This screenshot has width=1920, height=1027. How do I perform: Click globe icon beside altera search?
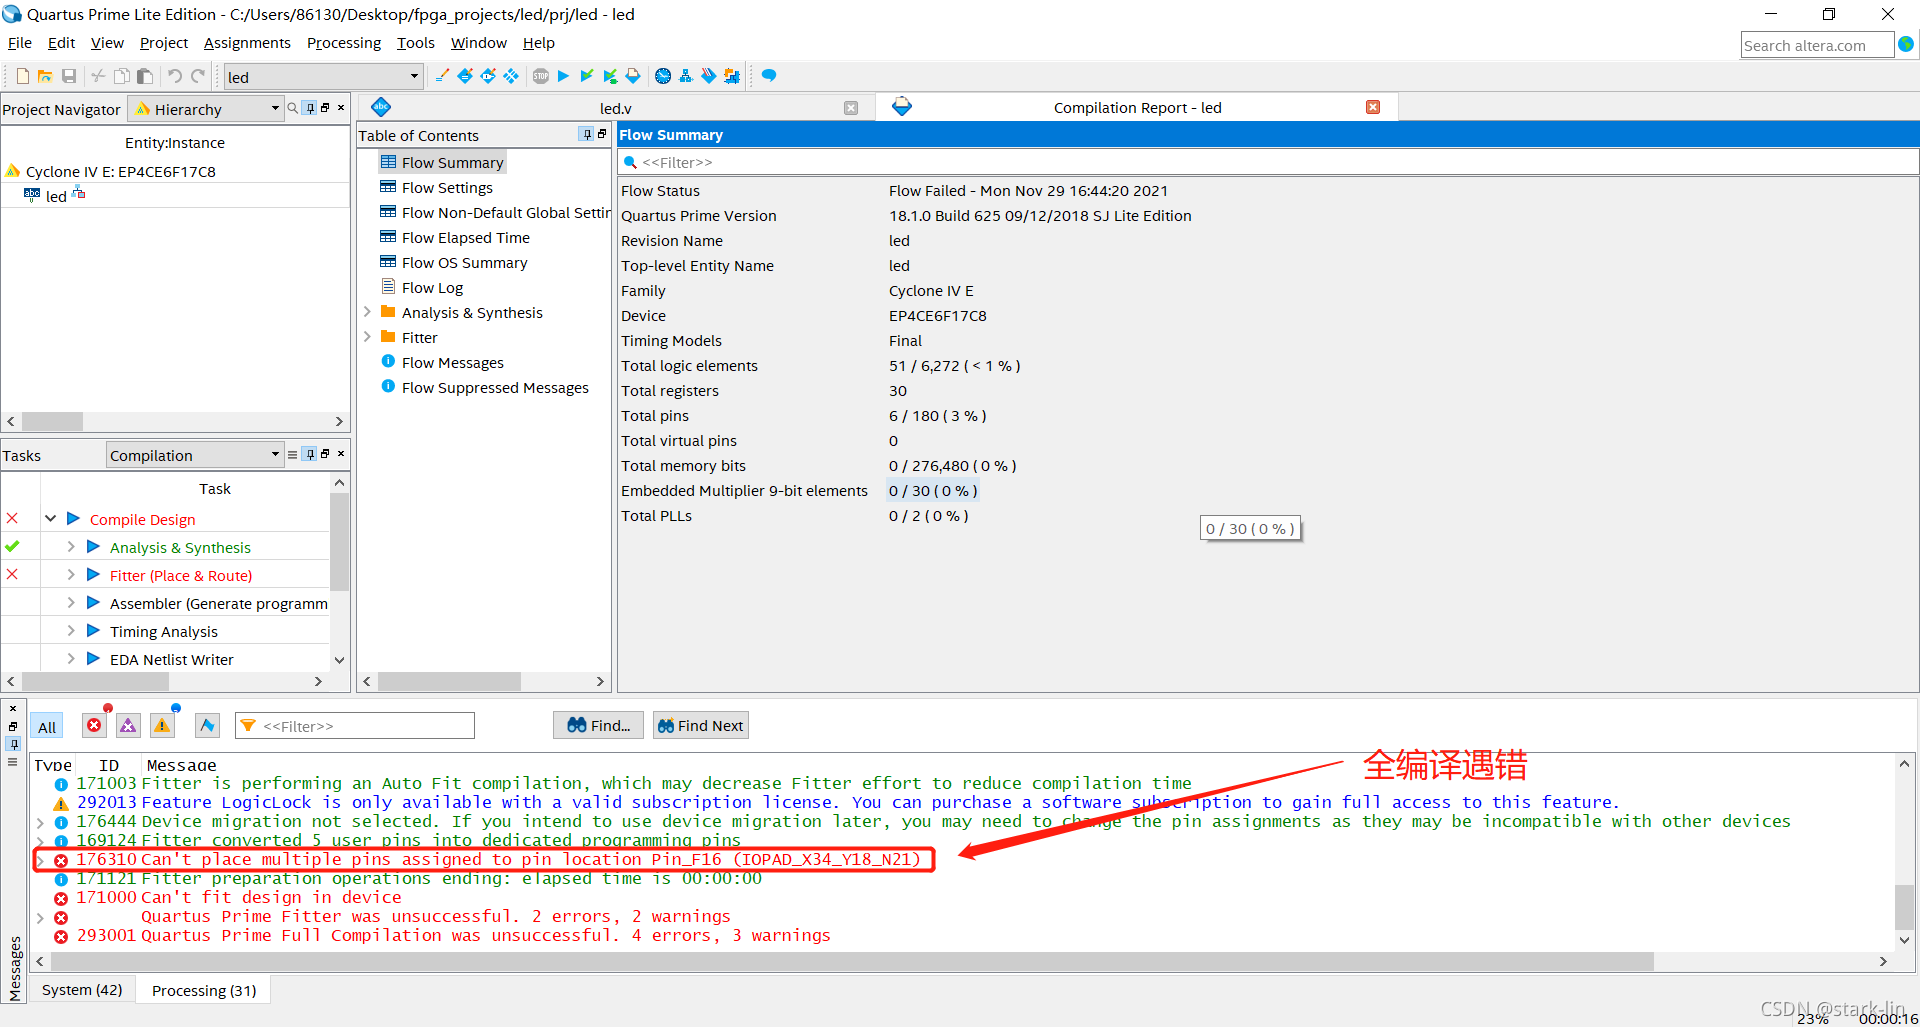tap(1906, 44)
